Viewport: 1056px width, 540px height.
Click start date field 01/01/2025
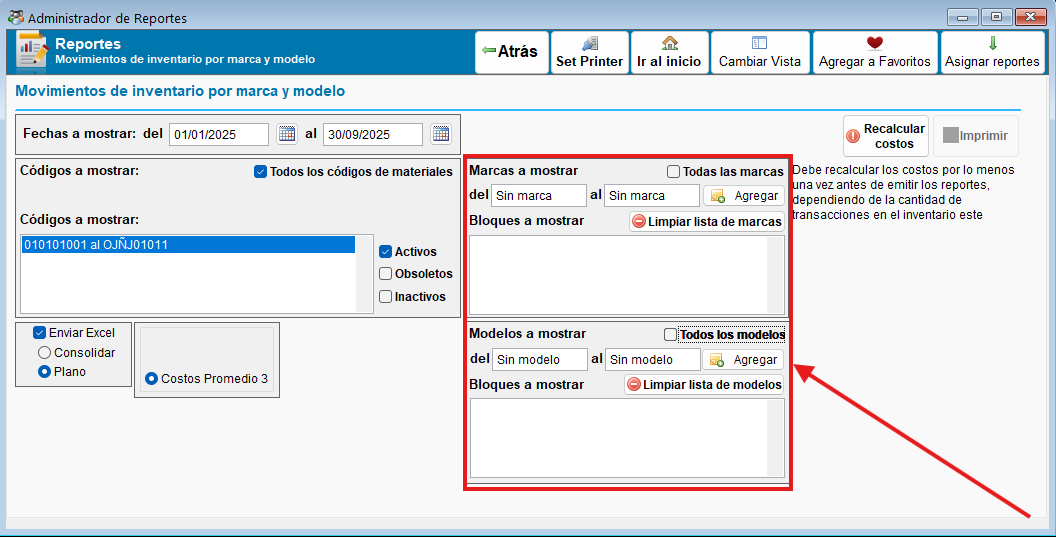click(219, 135)
